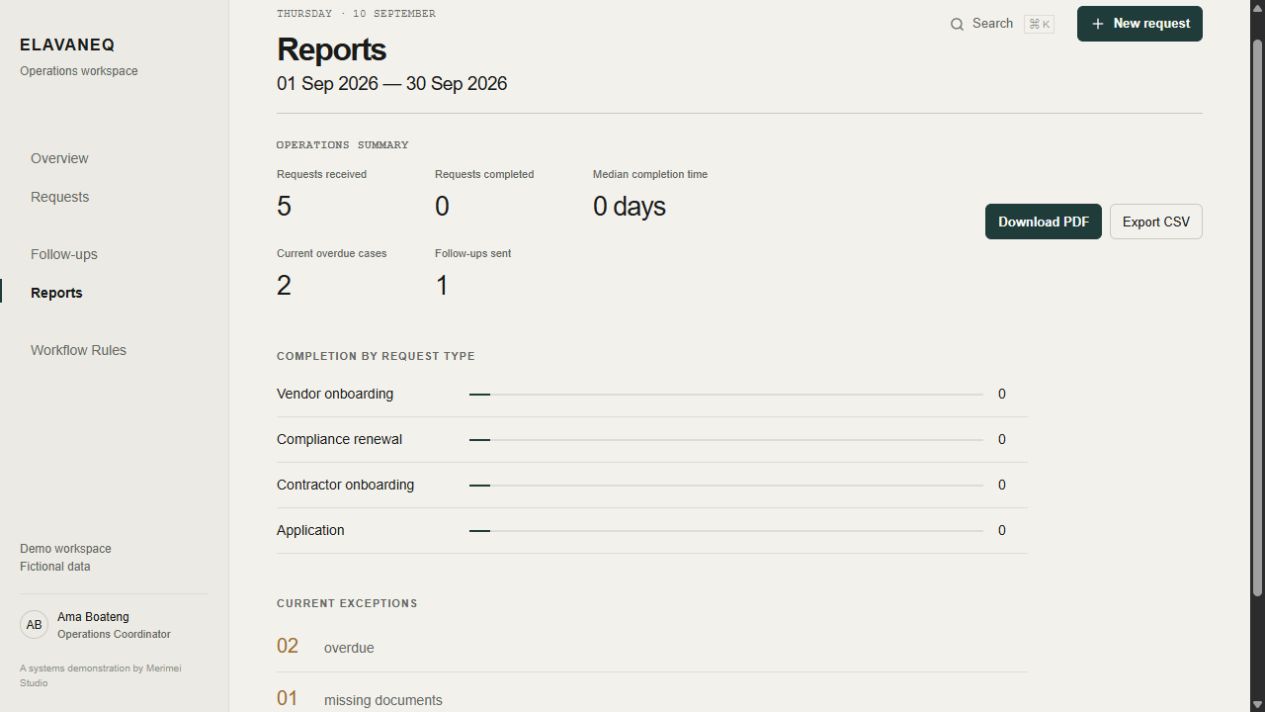Image resolution: width=1265 pixels, height=712 pixels.
Task: Click the Contractor onboarding progress bar
Action: point(726,485)
